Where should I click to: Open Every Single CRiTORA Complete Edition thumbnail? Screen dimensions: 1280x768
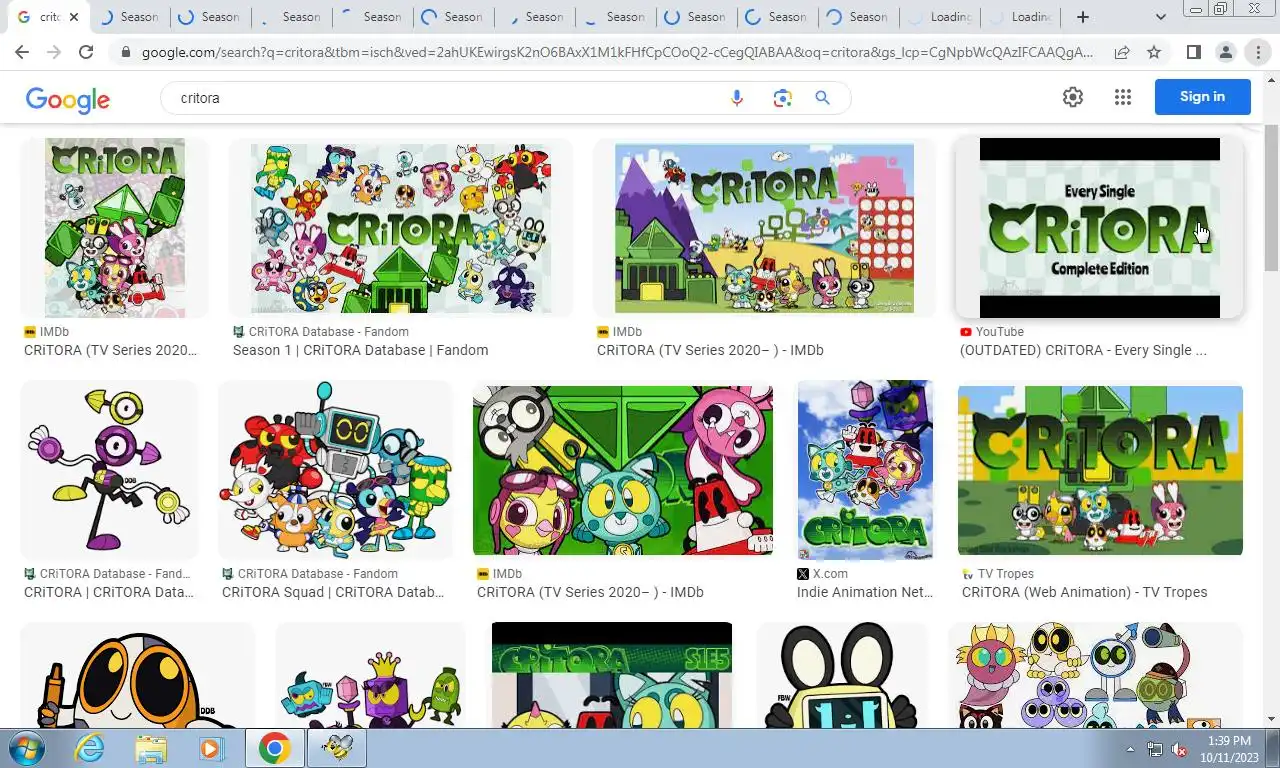coord(1100,228)
